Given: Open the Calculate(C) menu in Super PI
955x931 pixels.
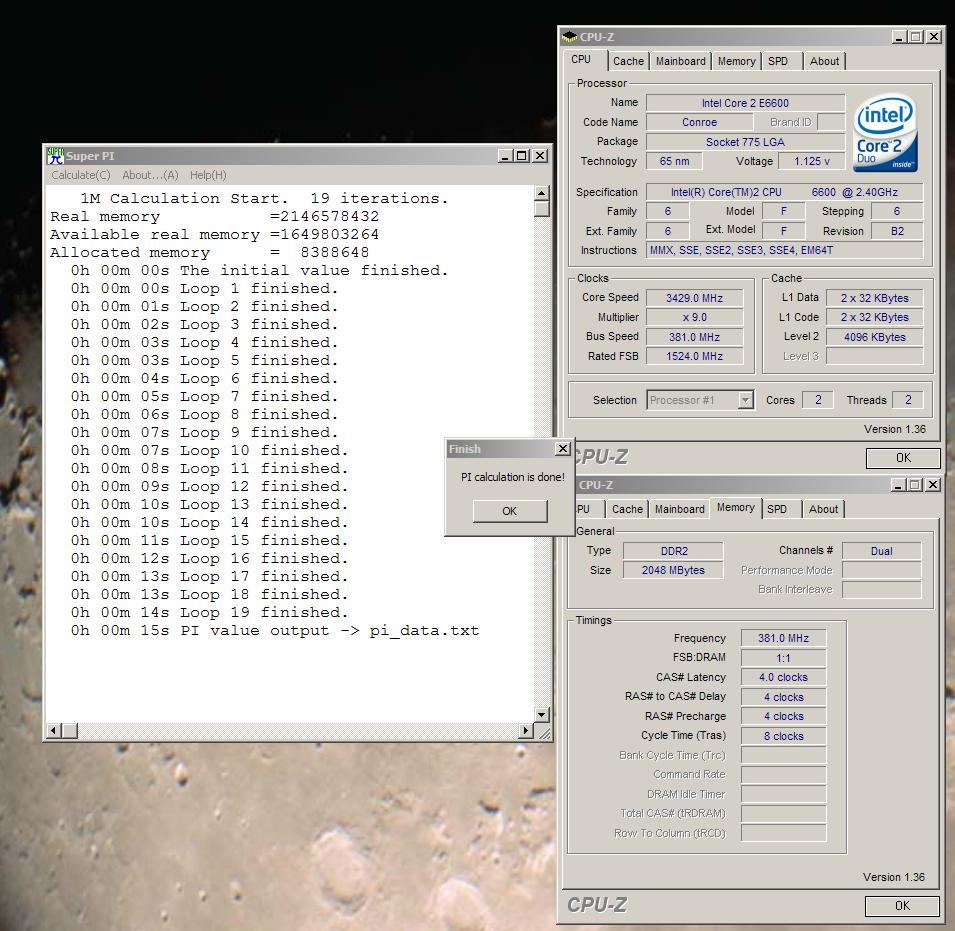Looking at the screenshot, I should (x=80, y=175).
